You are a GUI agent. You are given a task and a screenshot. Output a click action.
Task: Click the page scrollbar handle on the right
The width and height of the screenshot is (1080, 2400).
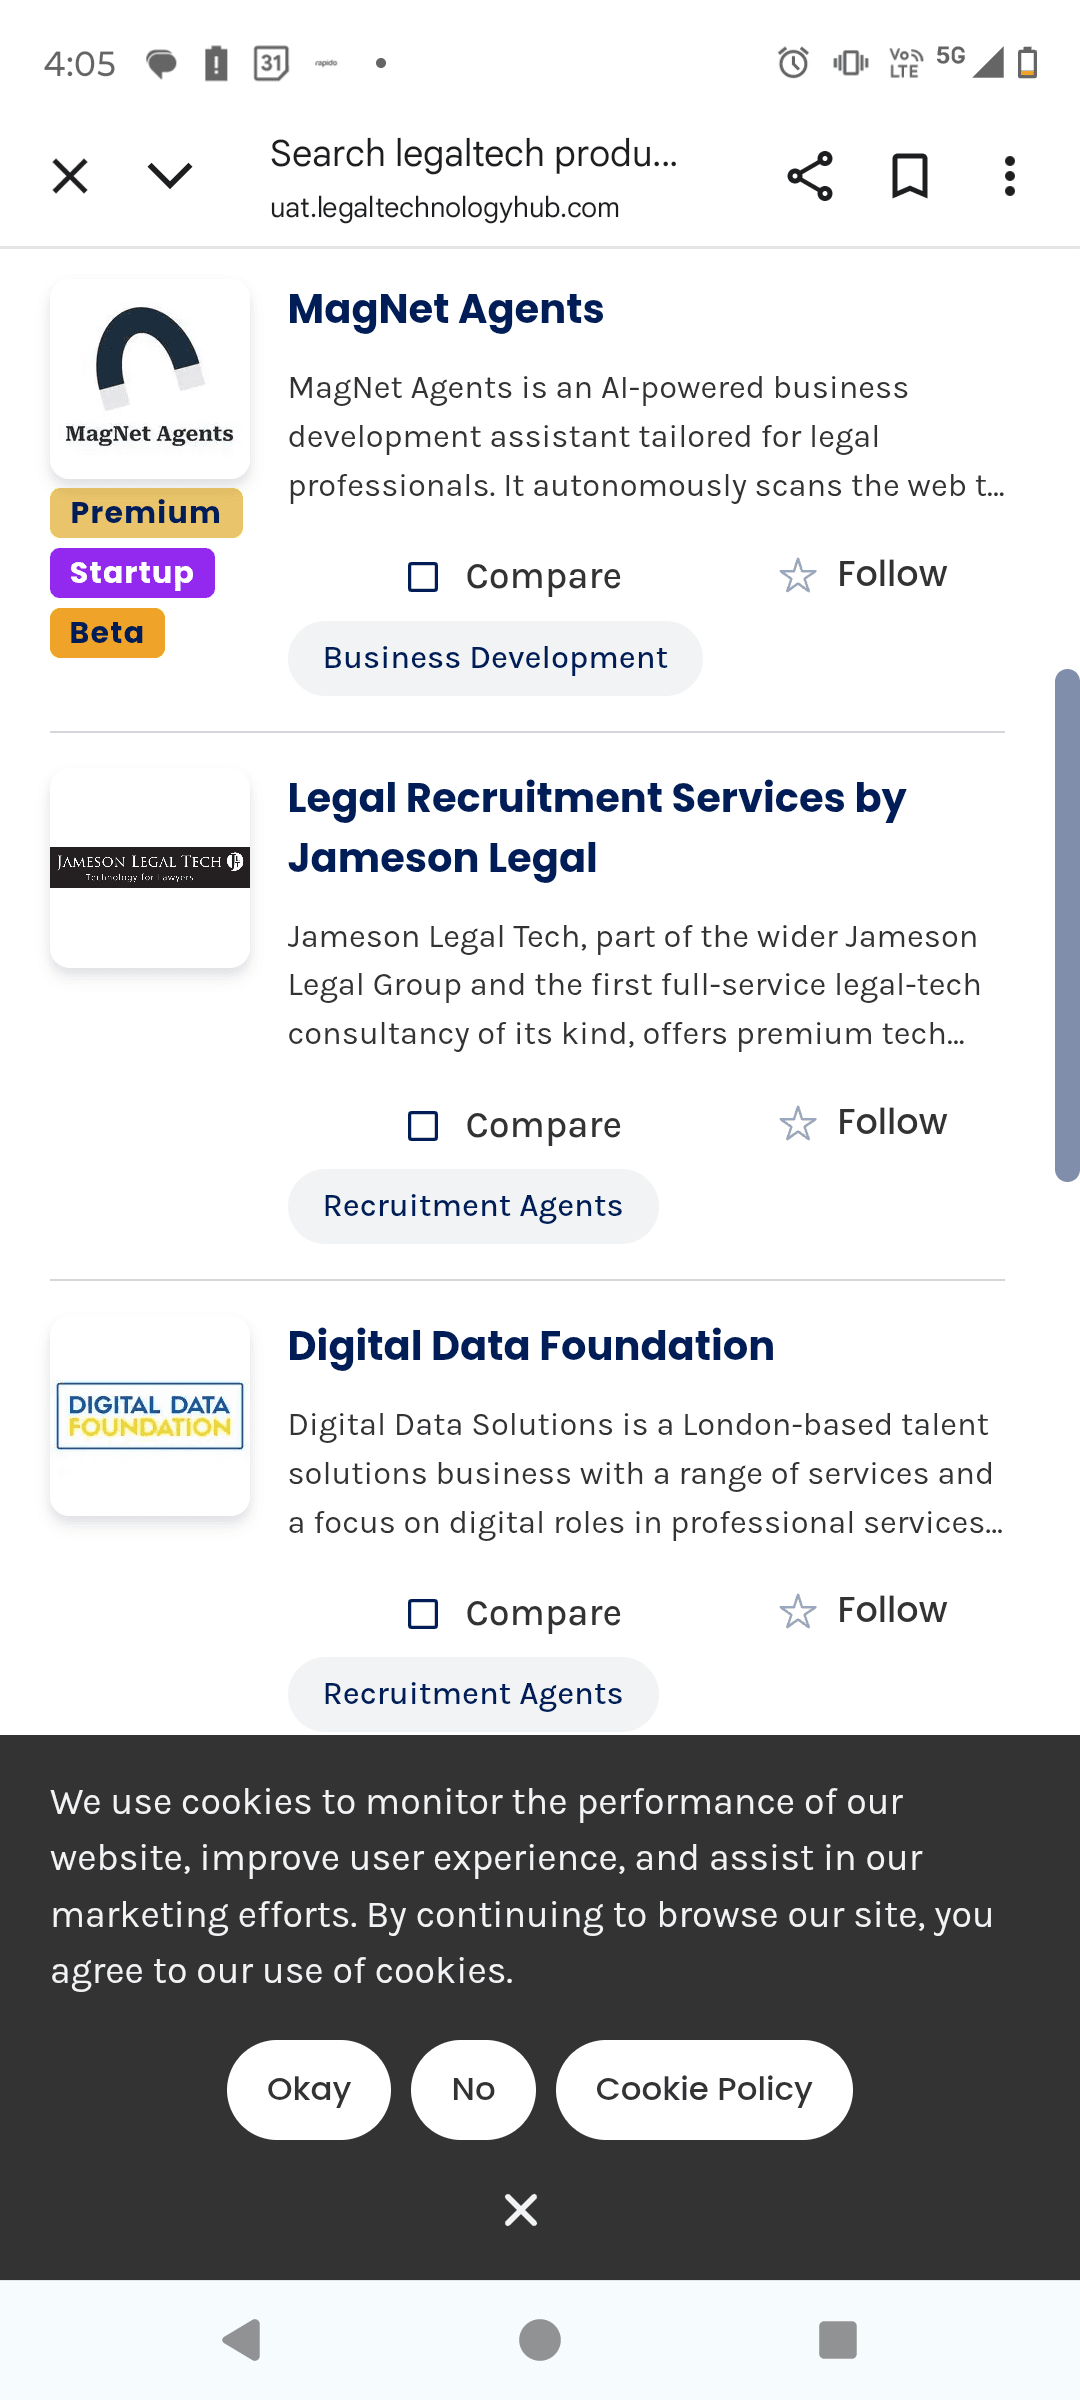pos(1067,925)
